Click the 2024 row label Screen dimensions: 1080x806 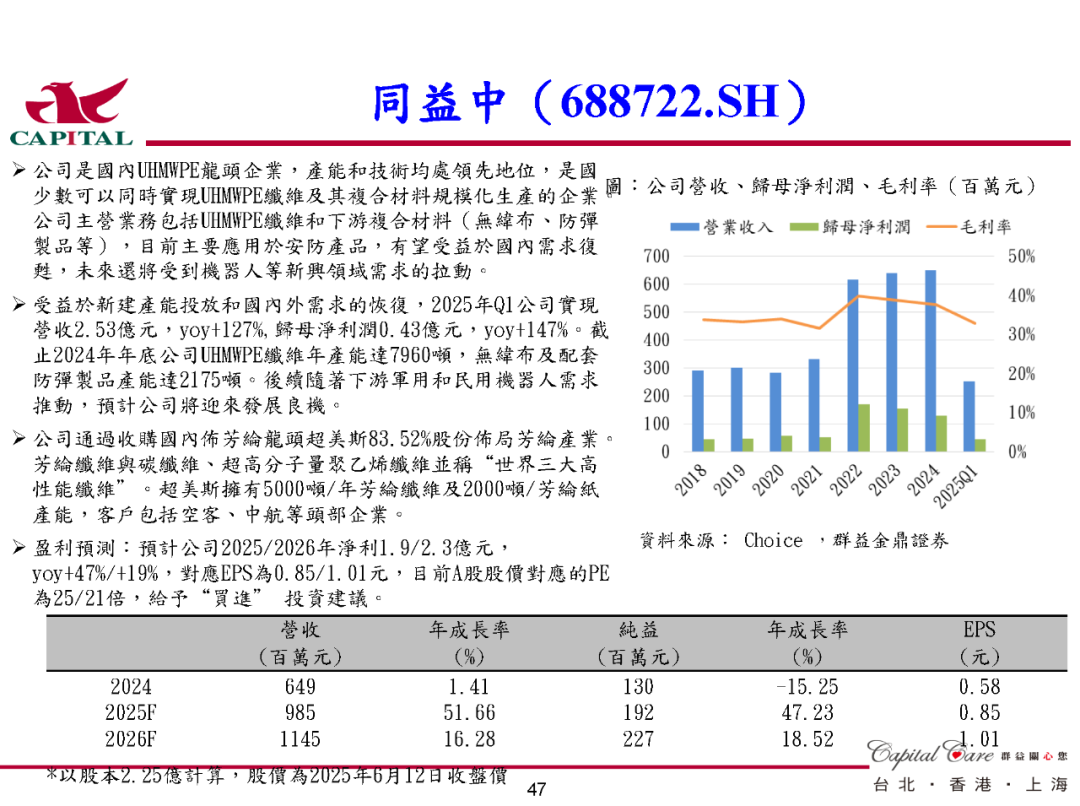pos(131,687)
